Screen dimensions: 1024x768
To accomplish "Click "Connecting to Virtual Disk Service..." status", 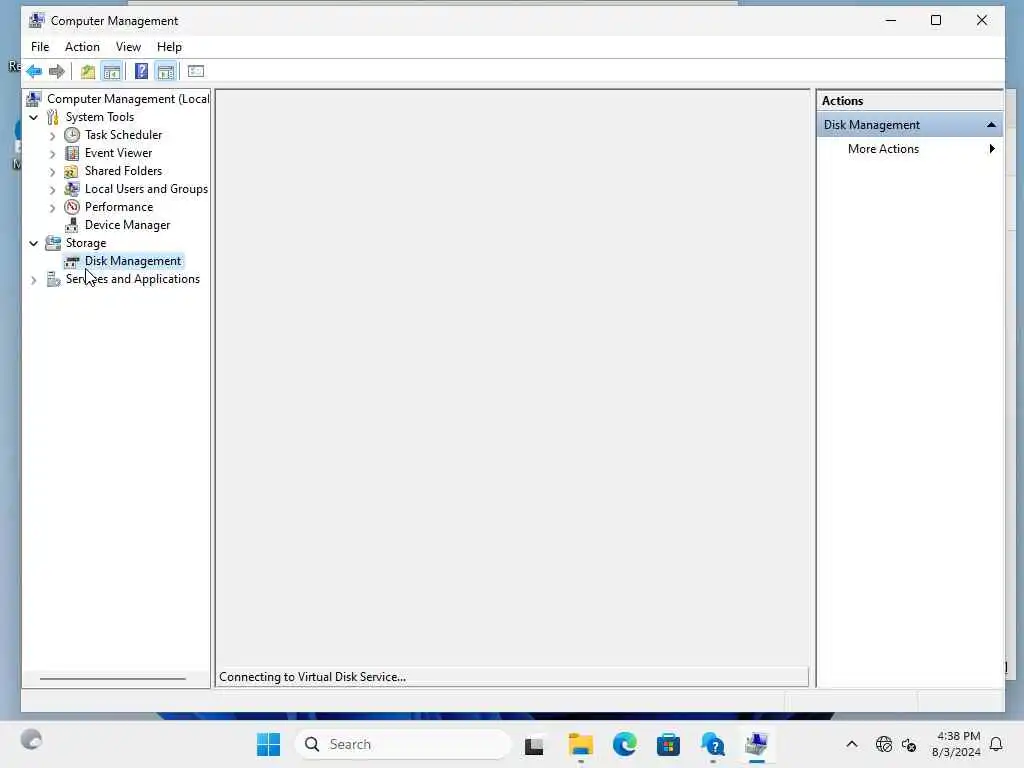I will coord(312,677).
